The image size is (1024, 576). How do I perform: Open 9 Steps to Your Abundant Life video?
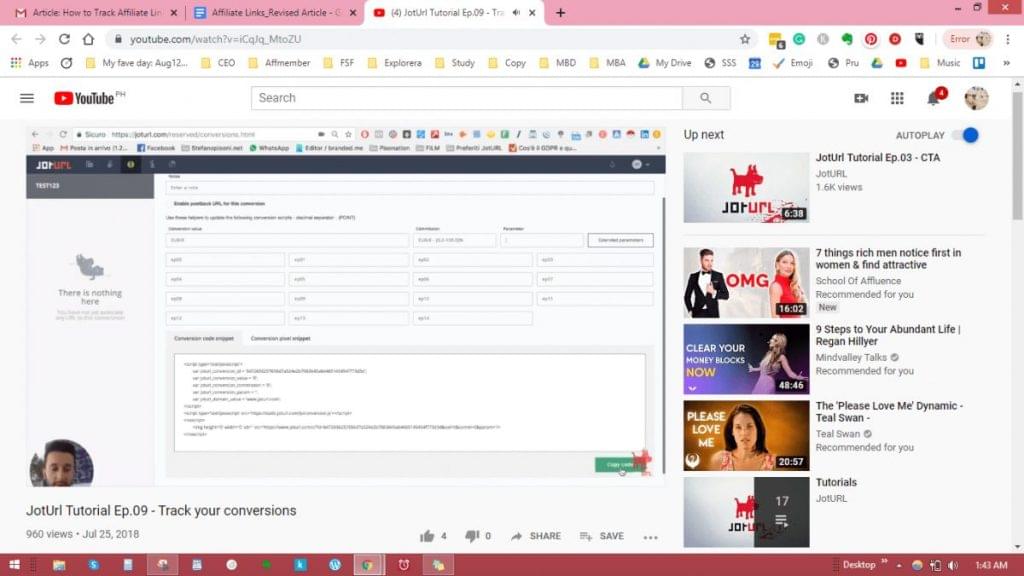tap(888, 335)
